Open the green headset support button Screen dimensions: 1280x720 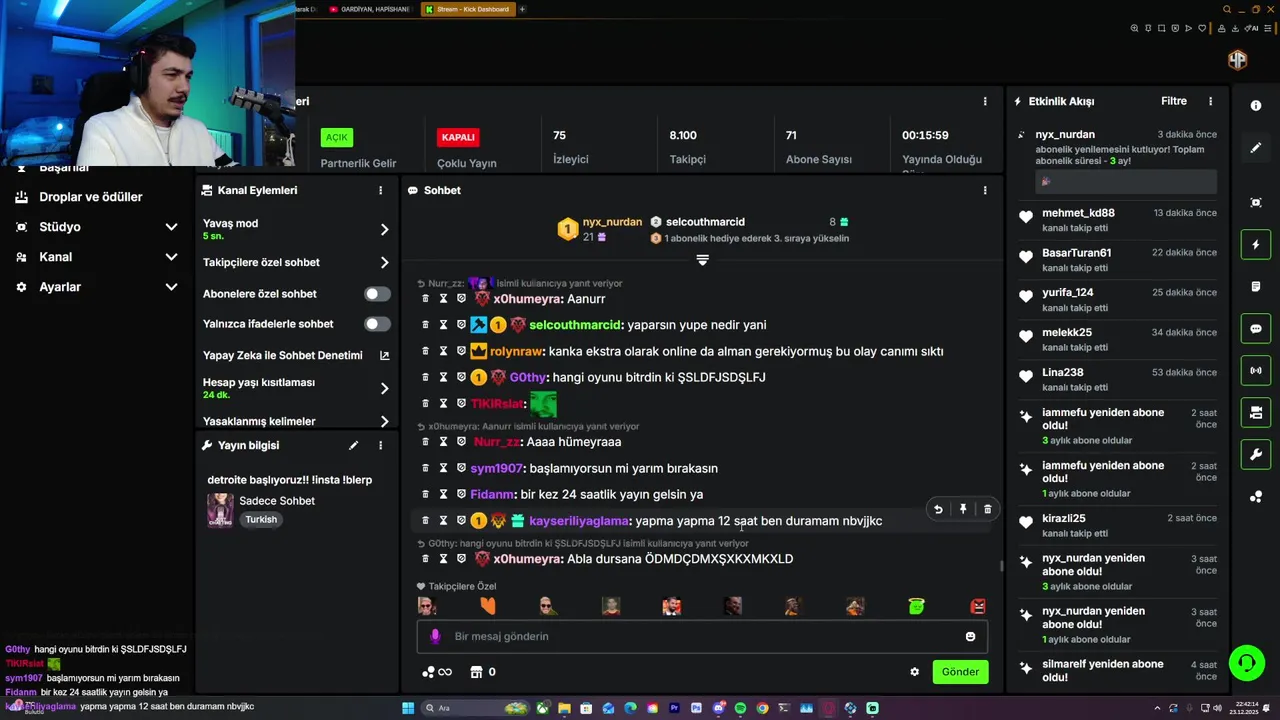coord(1246,662)
